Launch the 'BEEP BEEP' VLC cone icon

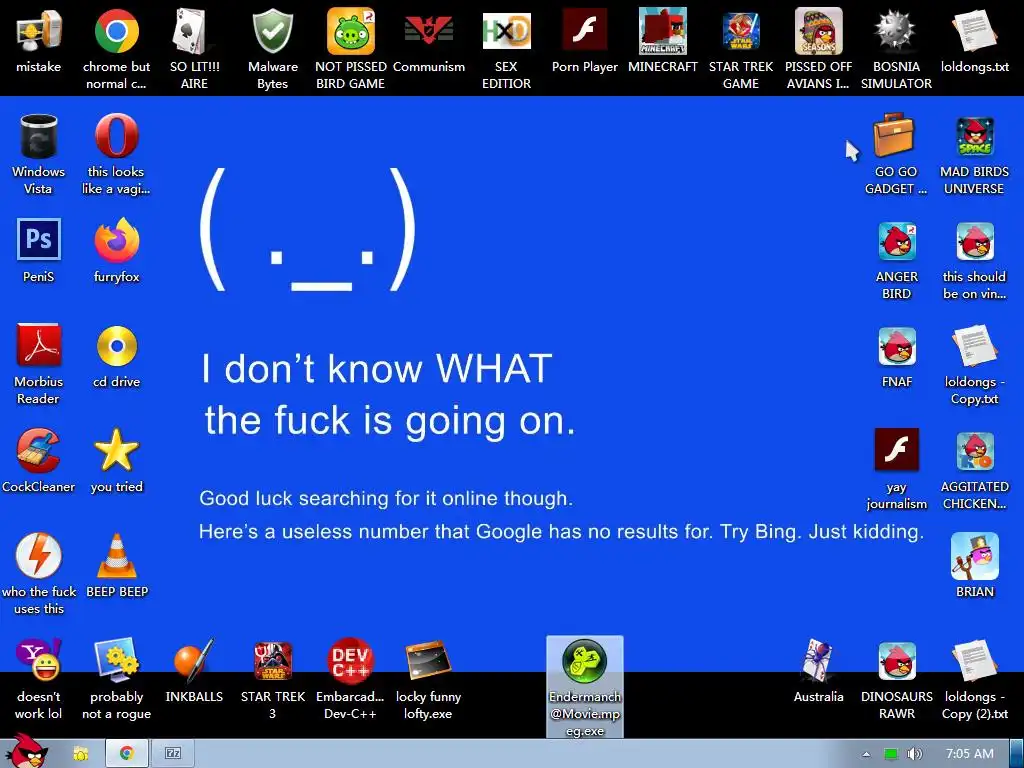point(116,566)
